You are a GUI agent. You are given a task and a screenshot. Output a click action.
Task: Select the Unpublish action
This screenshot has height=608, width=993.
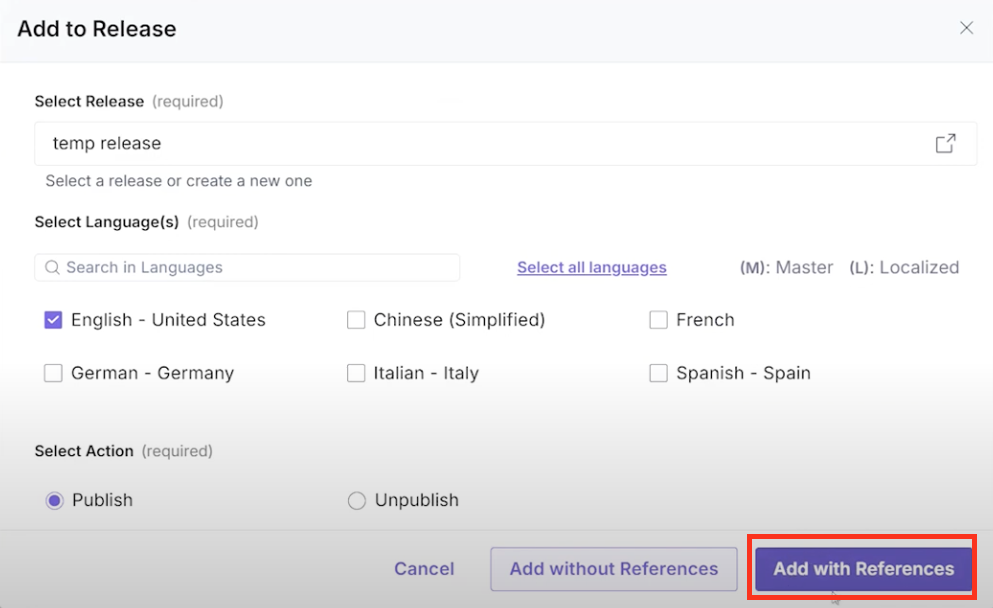coord(357,500)
